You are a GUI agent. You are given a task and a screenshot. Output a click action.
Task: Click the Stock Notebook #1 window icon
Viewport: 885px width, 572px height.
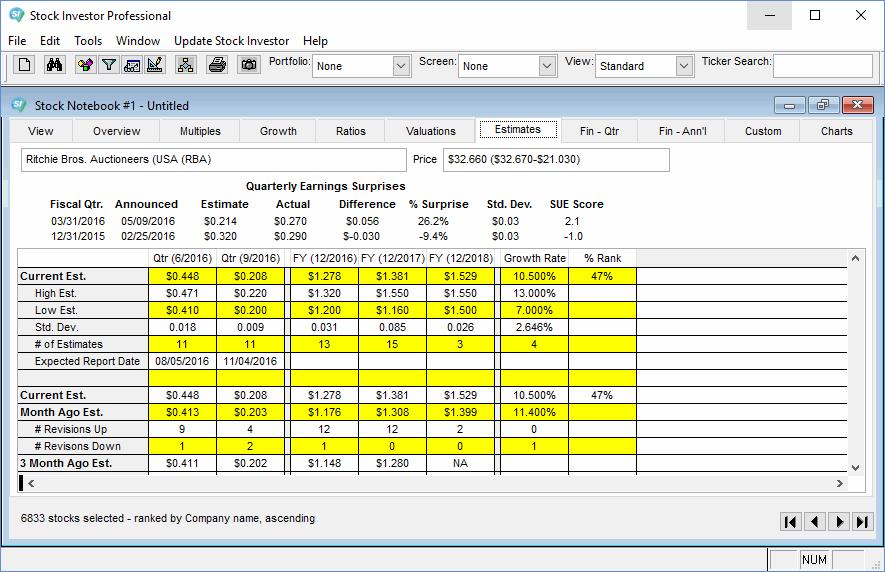pos(19,104)
